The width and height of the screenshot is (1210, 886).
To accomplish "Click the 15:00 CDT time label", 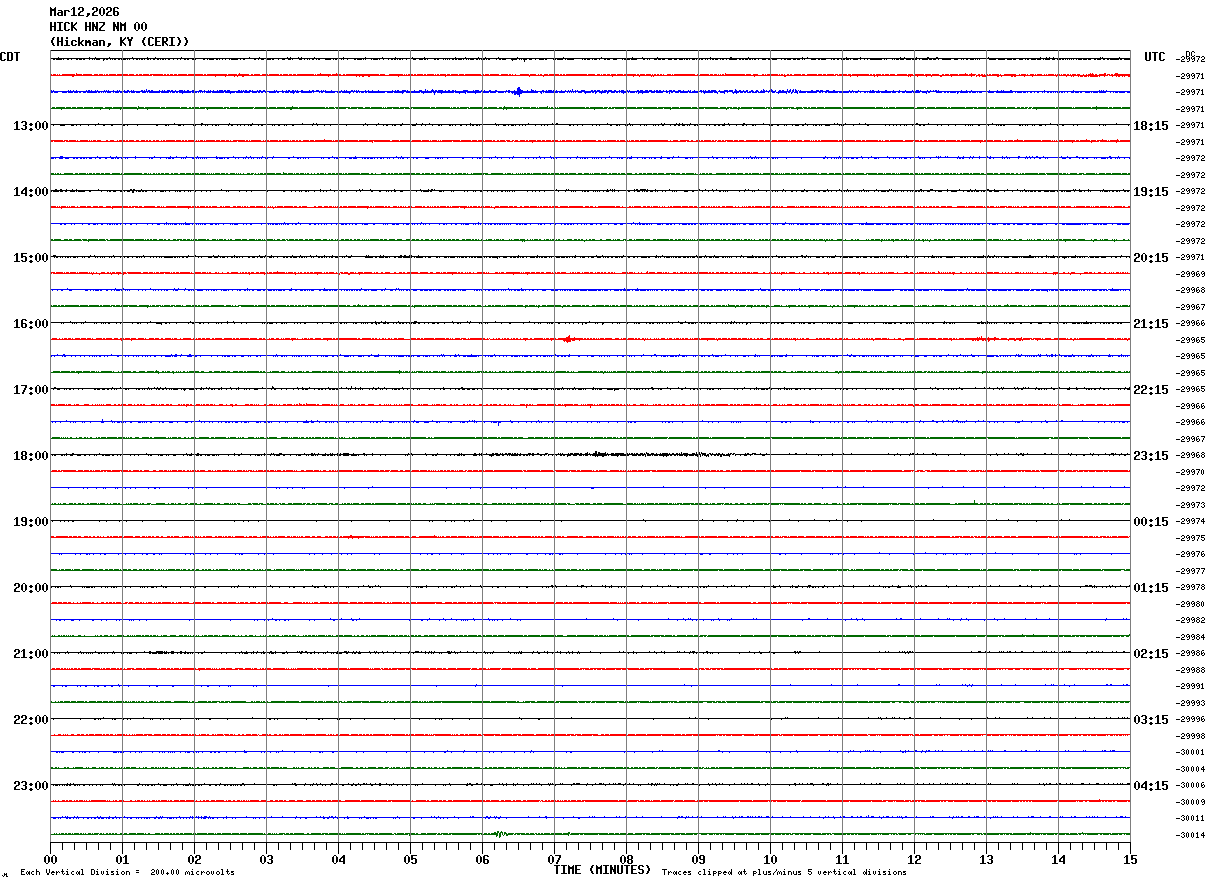I will (x=31, y=258).
